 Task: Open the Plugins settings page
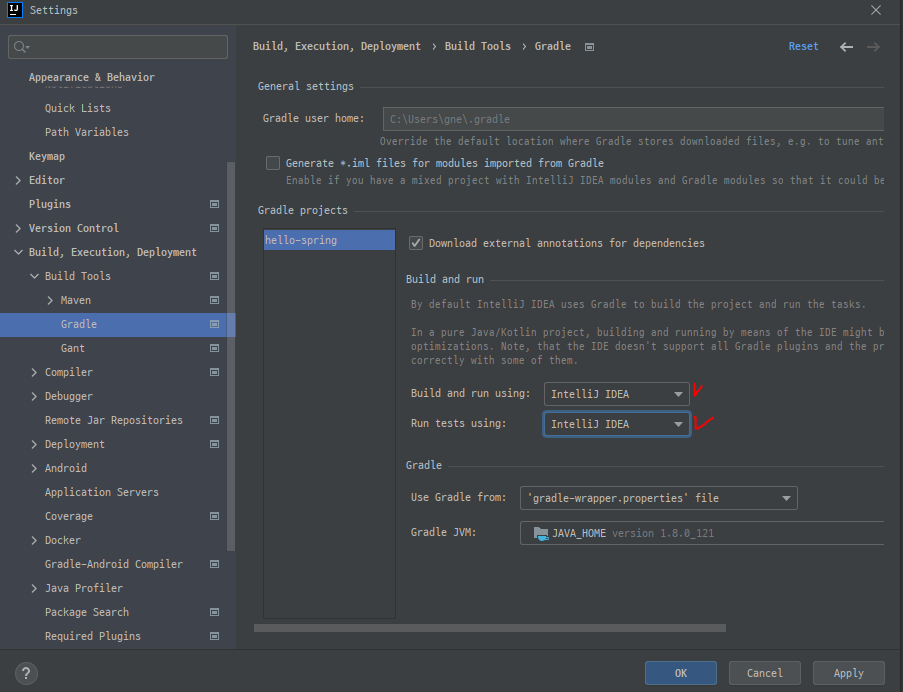(50, 204)
